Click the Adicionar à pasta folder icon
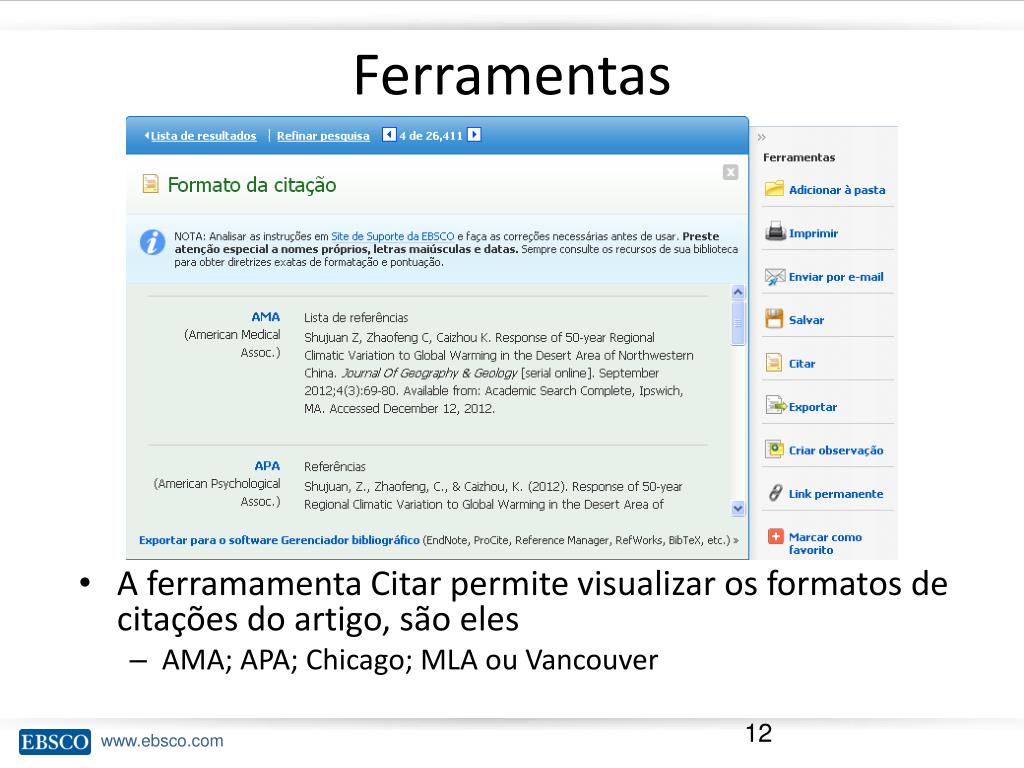Image resolution: width=1024 pixels, height=768 pixels. pyautogui.click(x=775, y=189)
